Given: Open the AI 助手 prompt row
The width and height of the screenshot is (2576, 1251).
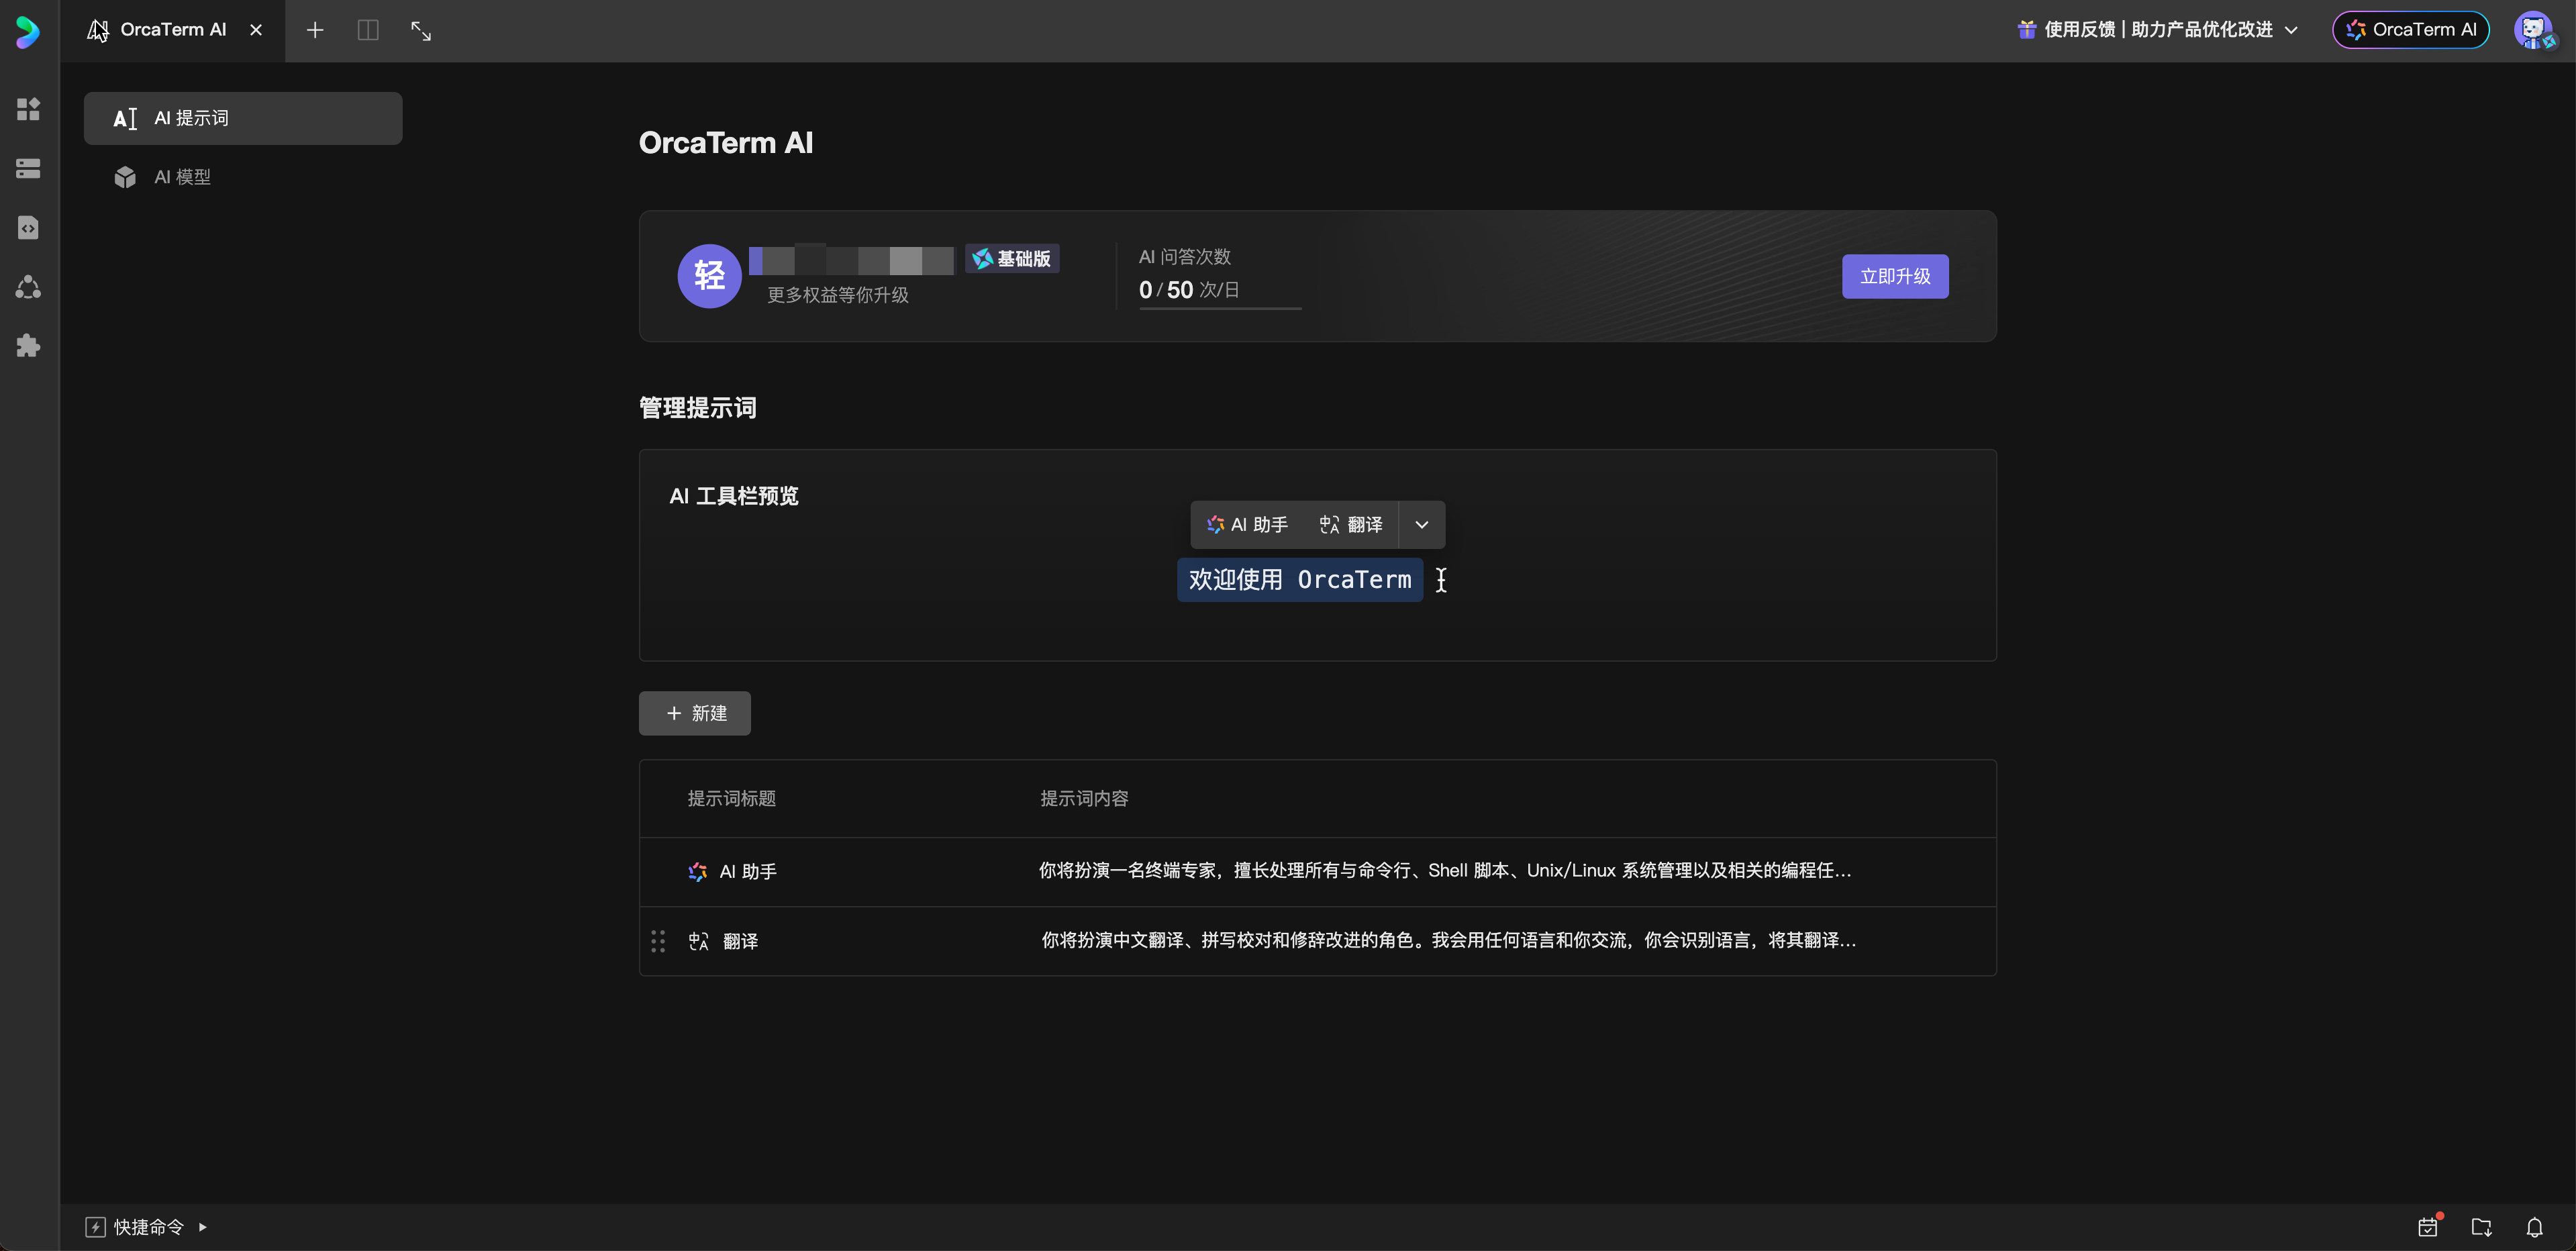Looking at the screenshot, I should [x=748, y=871].
